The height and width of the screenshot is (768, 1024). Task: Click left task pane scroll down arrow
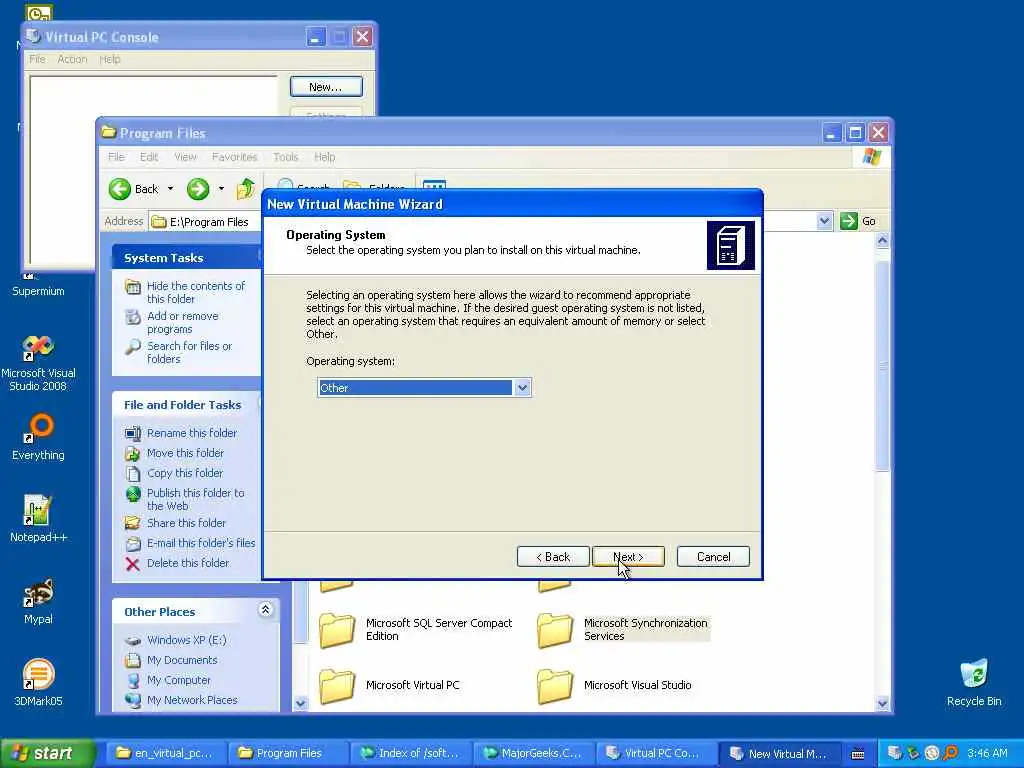tap(300, 703)
